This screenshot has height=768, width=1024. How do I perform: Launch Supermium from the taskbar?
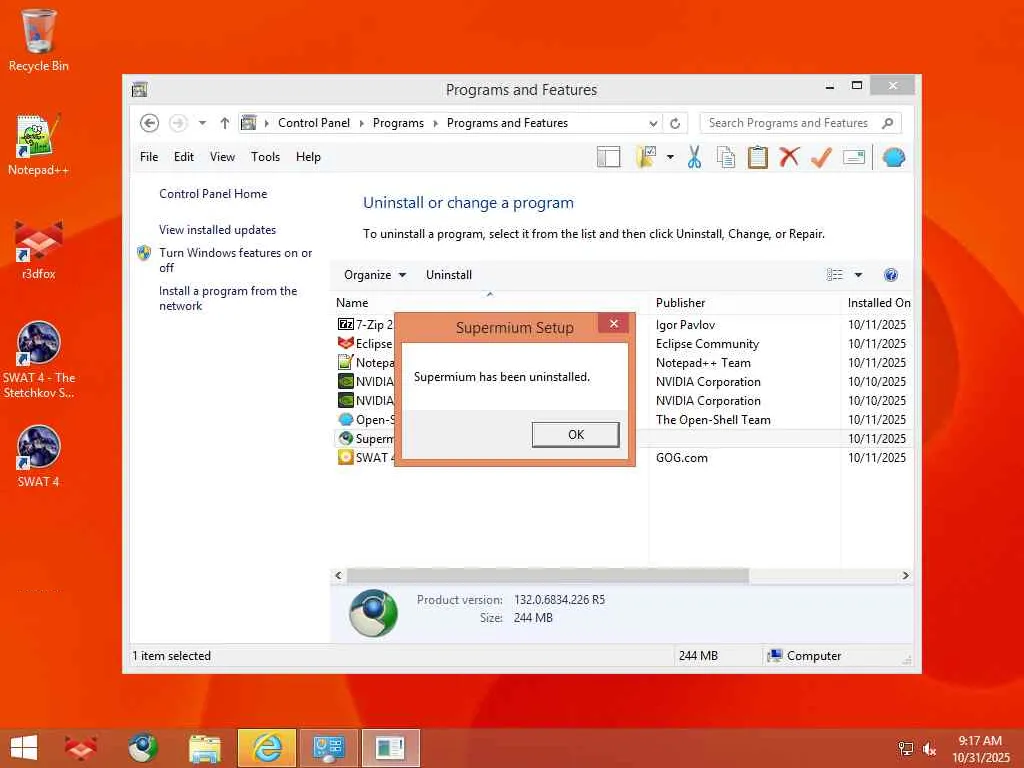[142, 748]
